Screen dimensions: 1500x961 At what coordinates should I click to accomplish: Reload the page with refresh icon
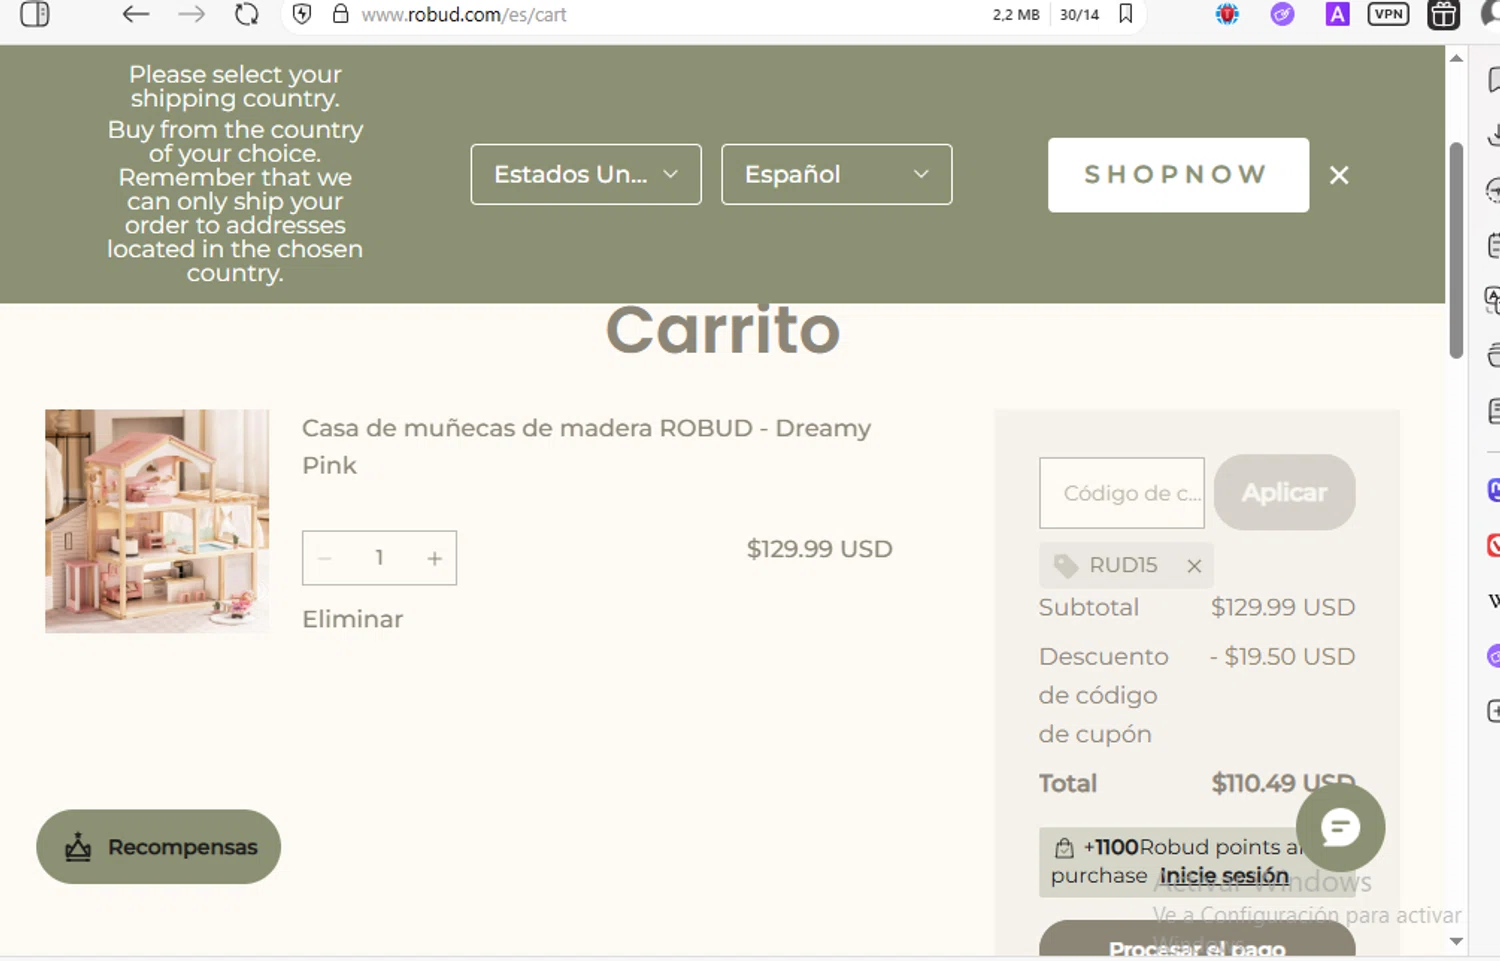[x=246, y=14]
